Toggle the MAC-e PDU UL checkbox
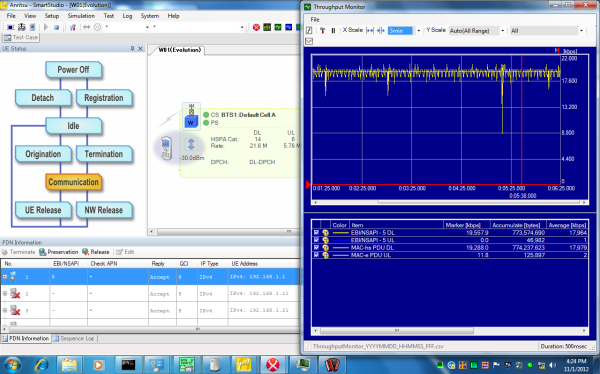Image resolution: width=600 pixels, height=374 pixels. [316, 255]
